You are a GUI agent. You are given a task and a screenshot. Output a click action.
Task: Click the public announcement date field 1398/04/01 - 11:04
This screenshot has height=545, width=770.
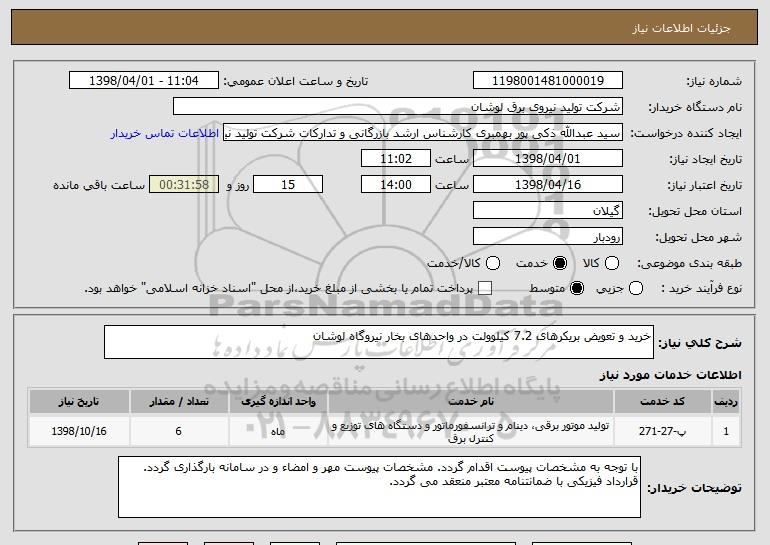(144, 81)
